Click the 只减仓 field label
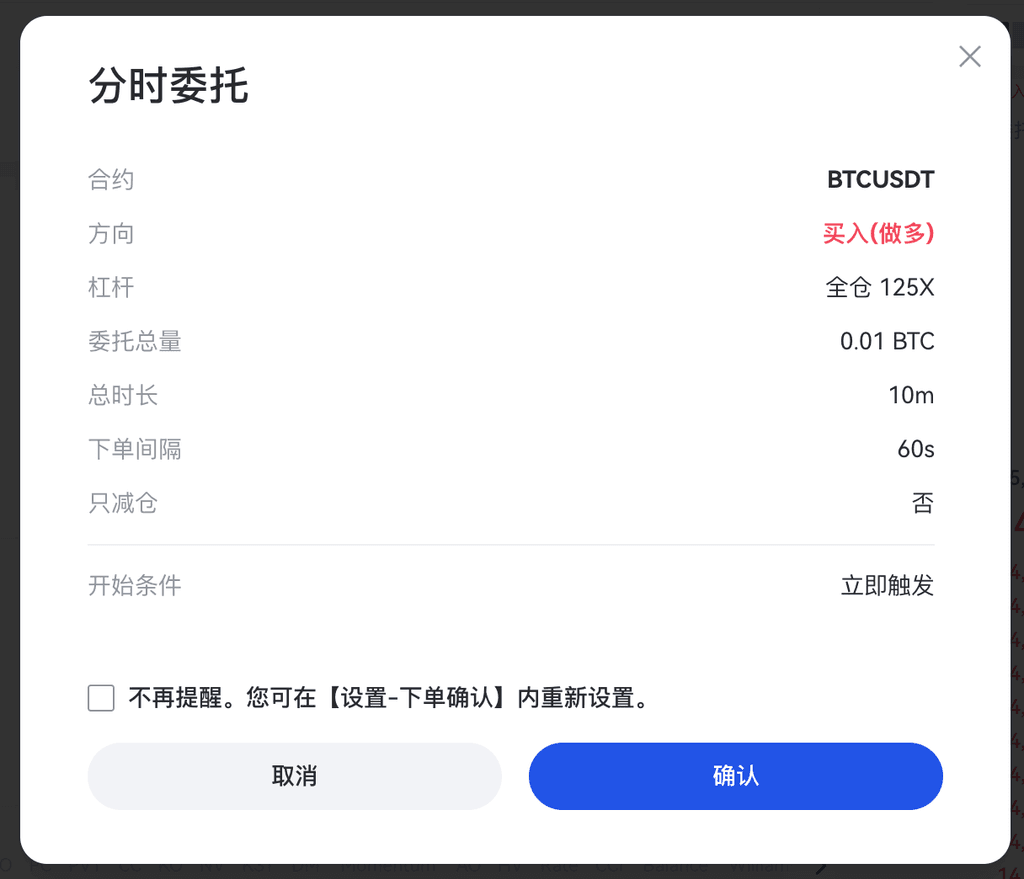This screenshot has height=879, width=1024. [123, 504]
